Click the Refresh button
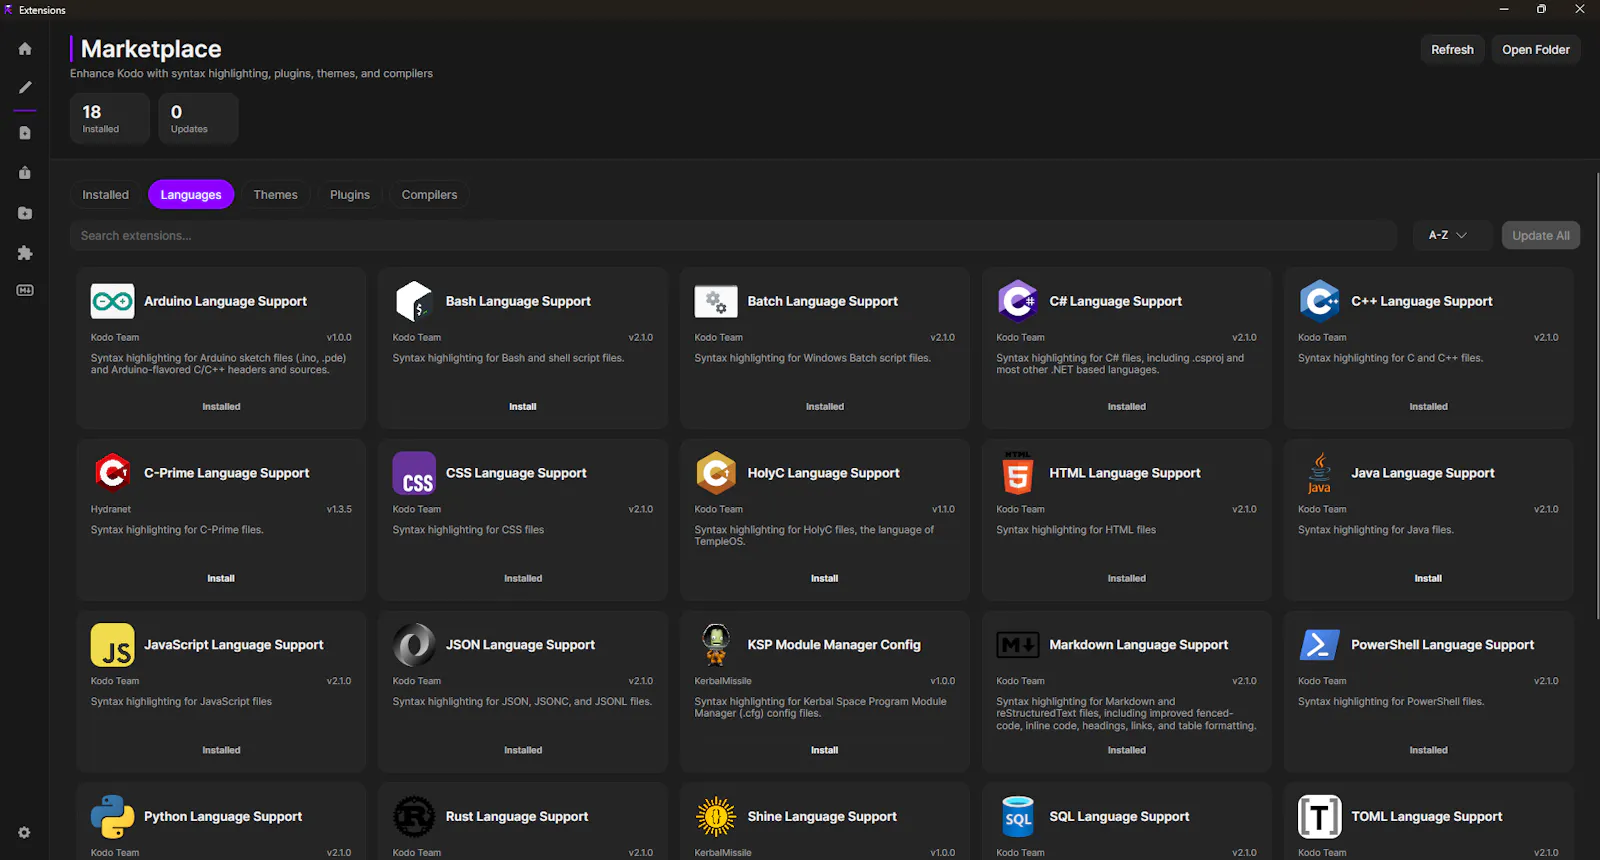 1452,49
